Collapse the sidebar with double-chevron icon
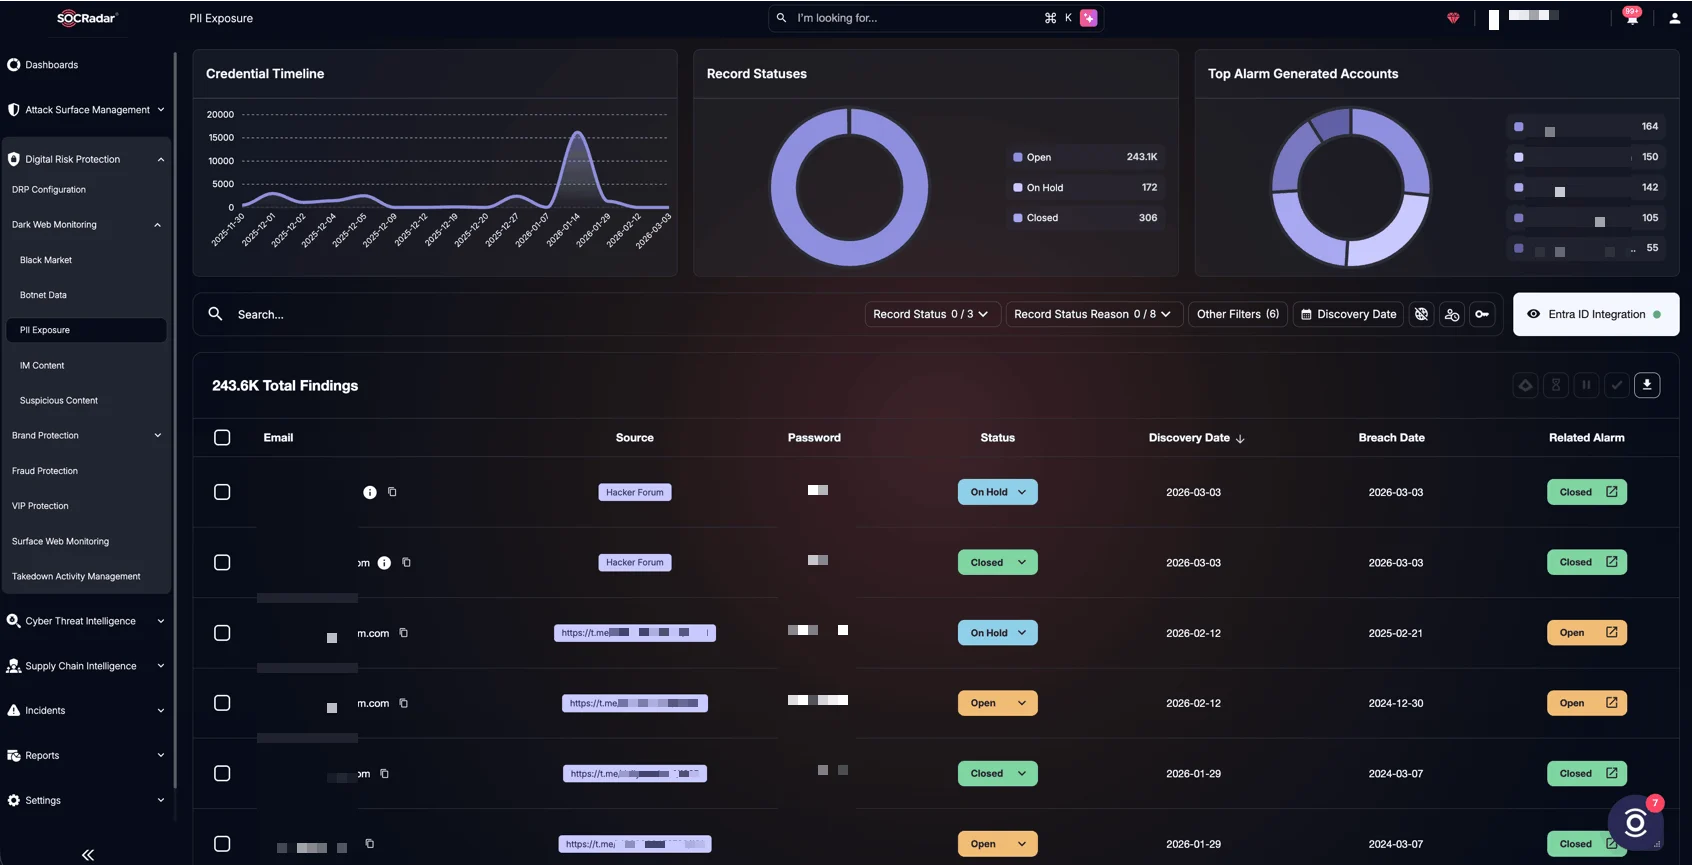The width and height of the screenshot is (1692, 865). tap(88, 855)
